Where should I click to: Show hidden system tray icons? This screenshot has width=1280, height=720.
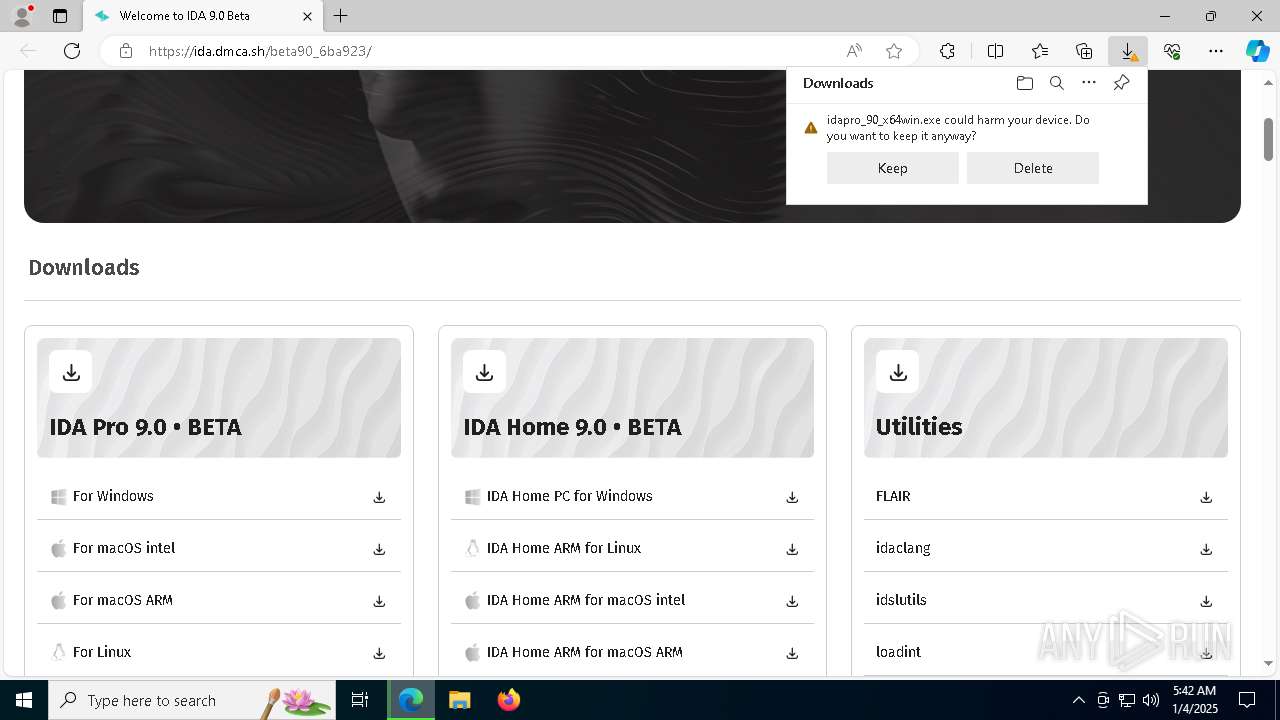pyautogui.click(x=1078, y=700)
